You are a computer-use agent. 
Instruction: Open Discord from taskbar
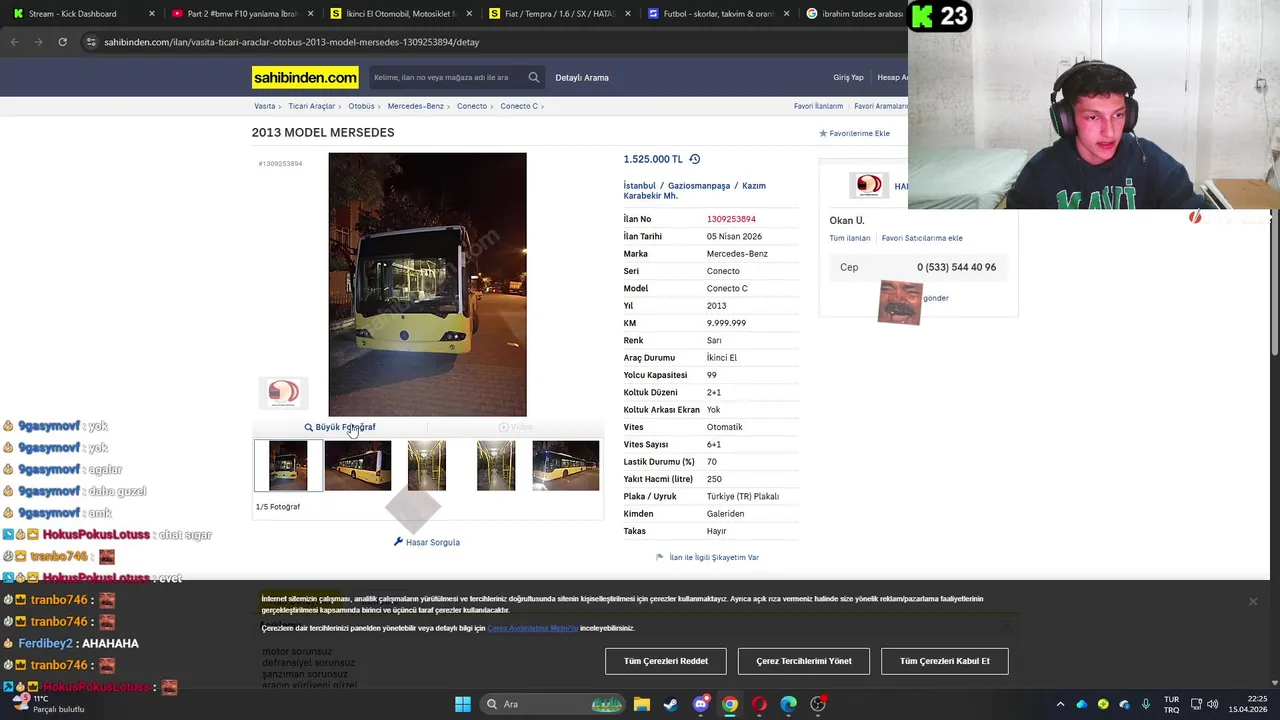click(x=701, y=704)
